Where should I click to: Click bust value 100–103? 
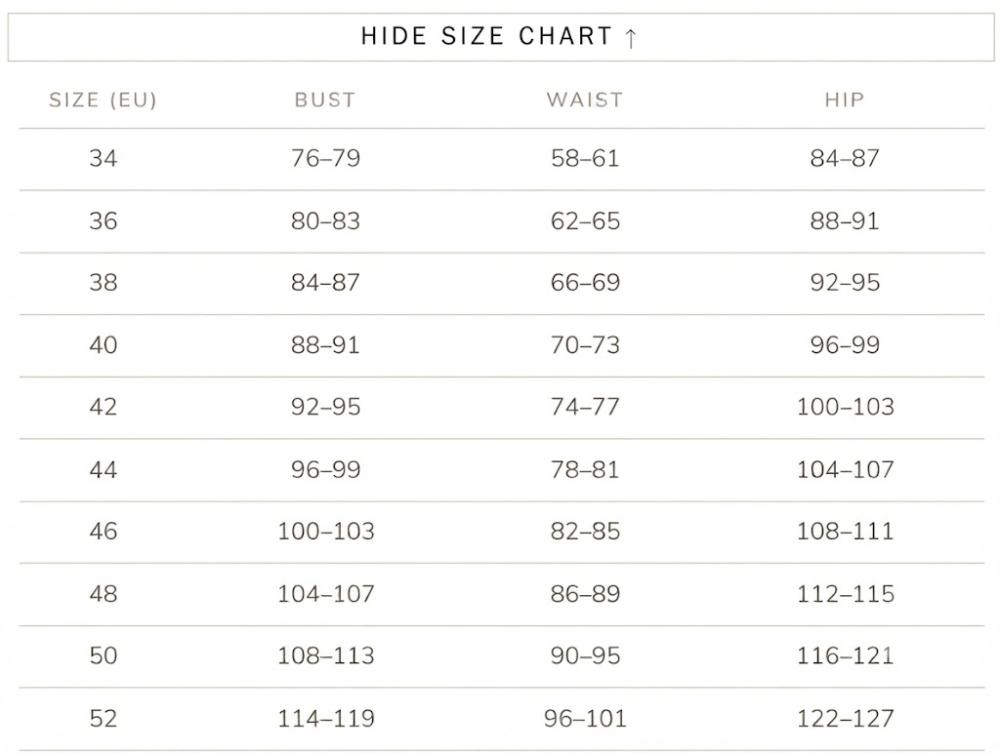(x=326, y=531)
